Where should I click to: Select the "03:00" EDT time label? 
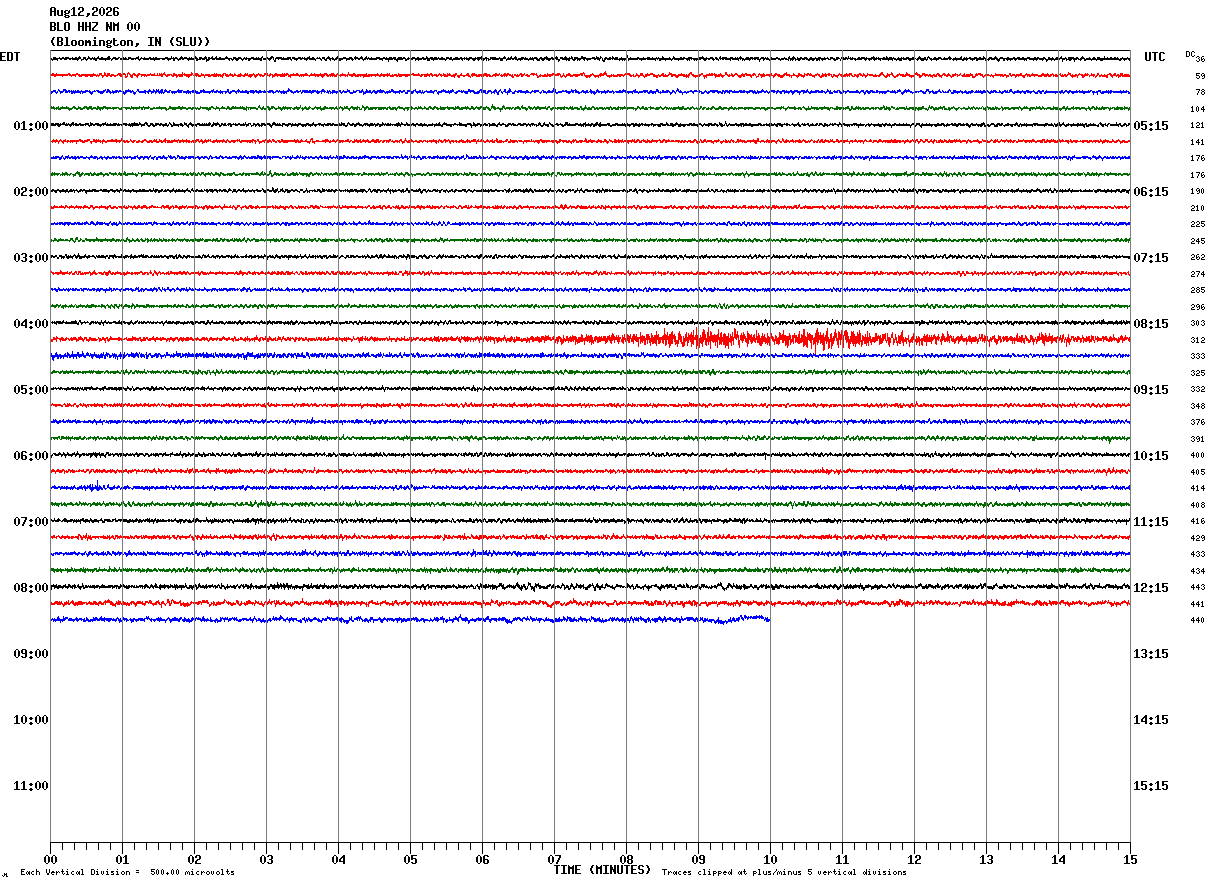point(31,258)
